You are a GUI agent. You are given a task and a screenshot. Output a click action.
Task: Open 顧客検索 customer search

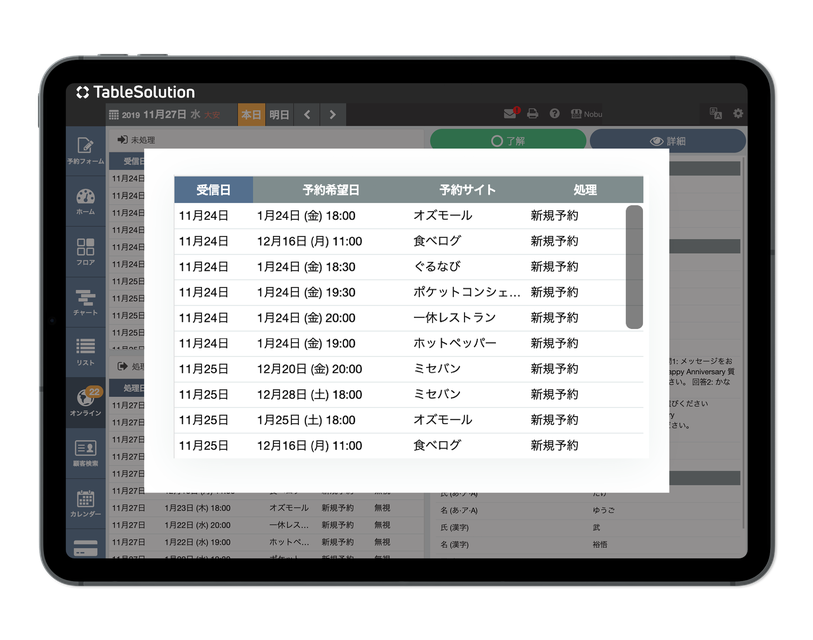[x=85, y=452]
